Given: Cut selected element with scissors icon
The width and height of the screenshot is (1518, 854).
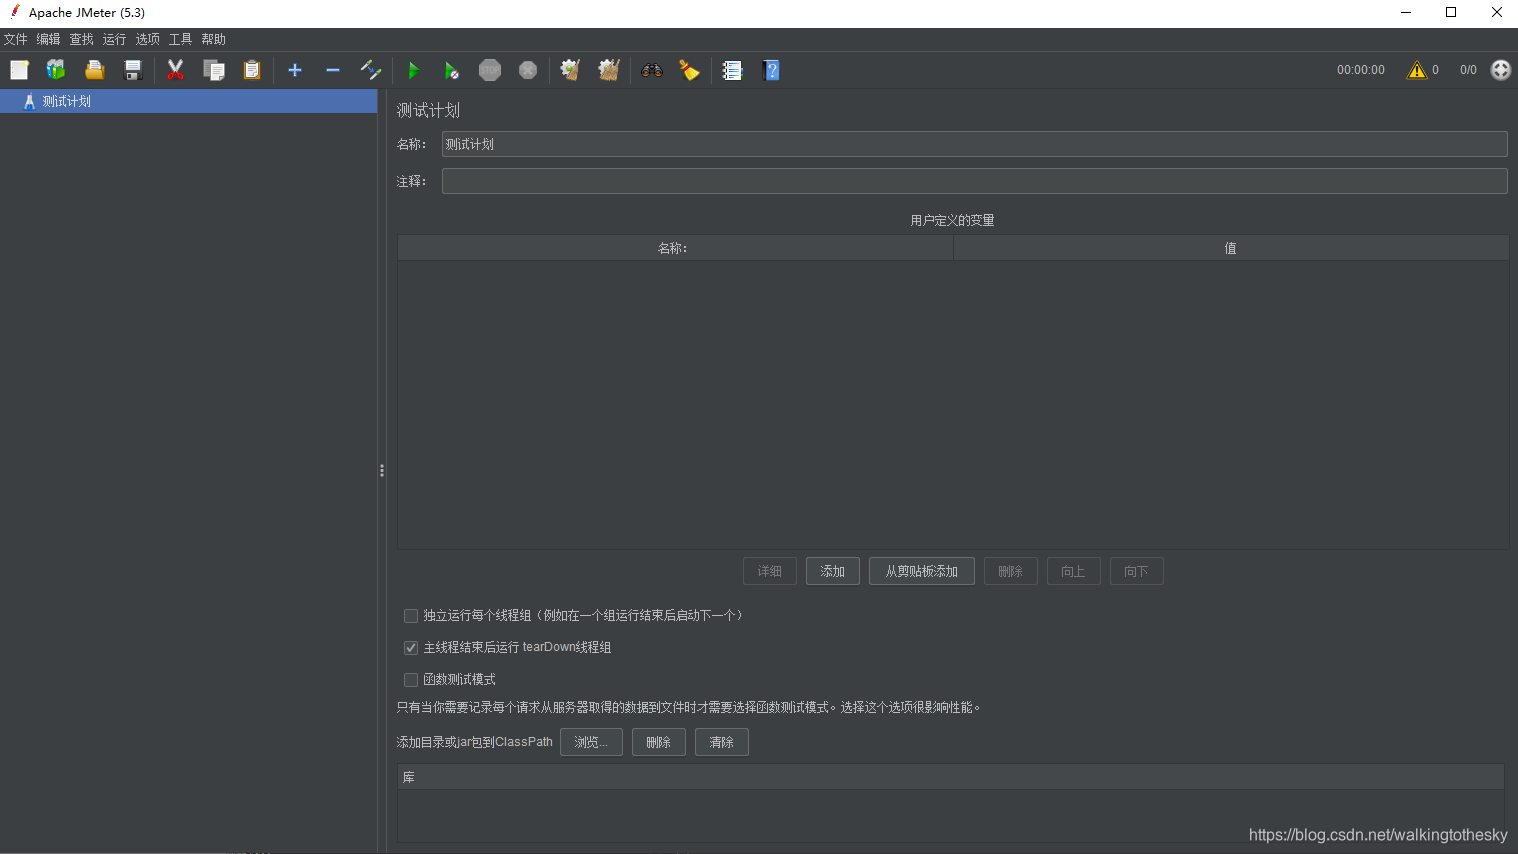Looking at the screenshot, I should [x=176, y=70].
